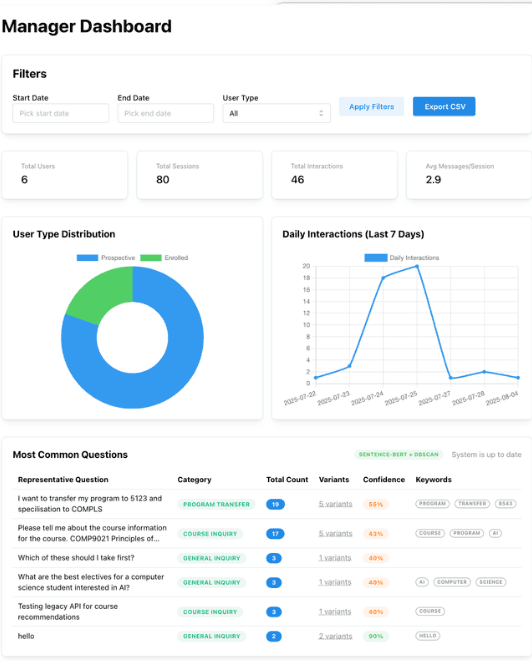Screen dimensions: 532x661
Task: Open 5 variants for the COMP9021 course question
Action: pos(336,533)
